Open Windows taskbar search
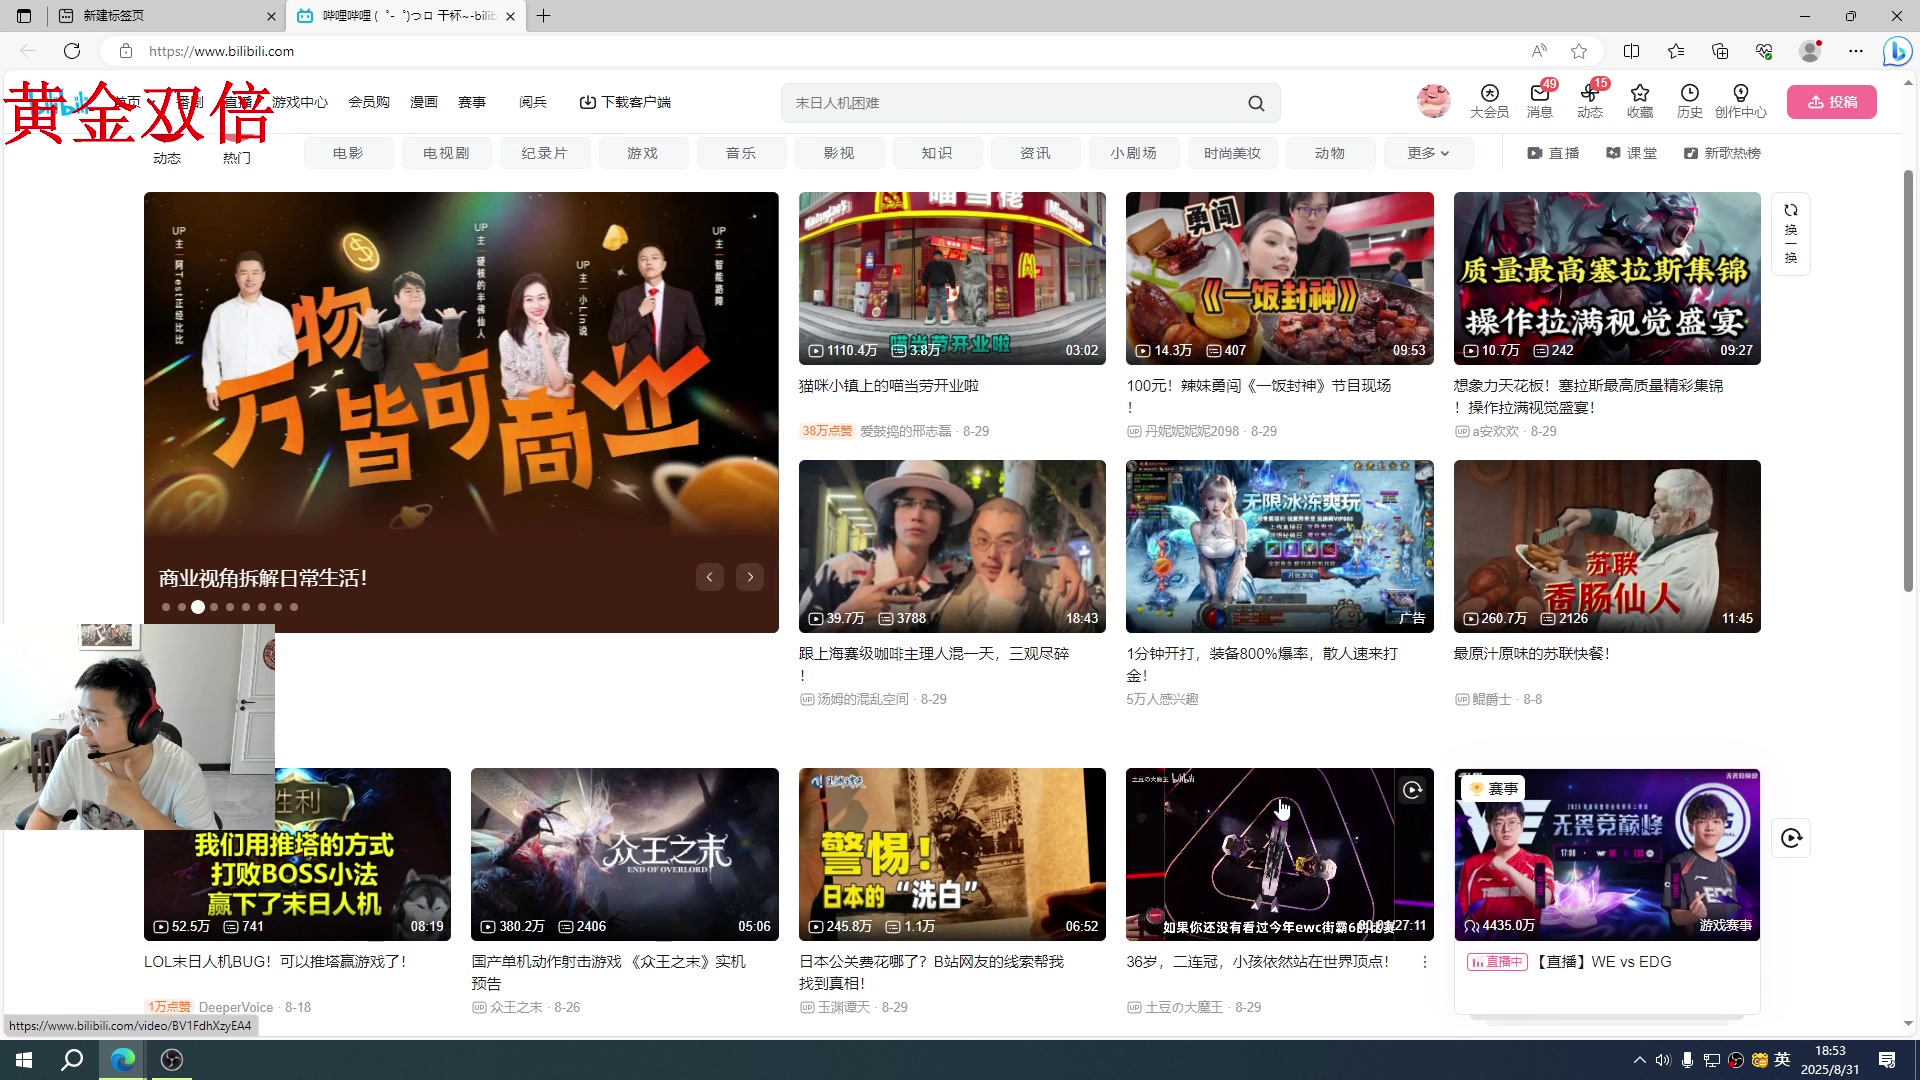The height and width of the screenshot is (1080, 1920). pos(72,1060)
